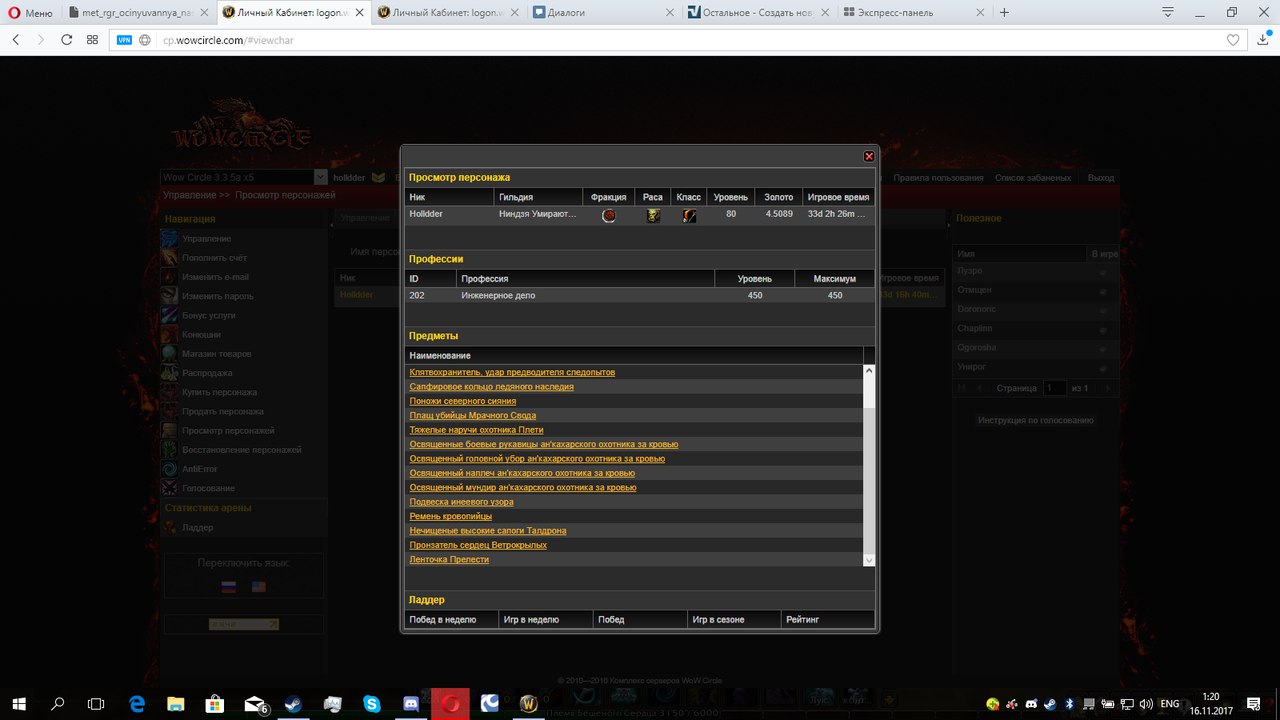Image resolution: width=1280 pixels, height=720 pixels.
Task: Open Discord from the taskbar
Action: [x=411, y=704]
